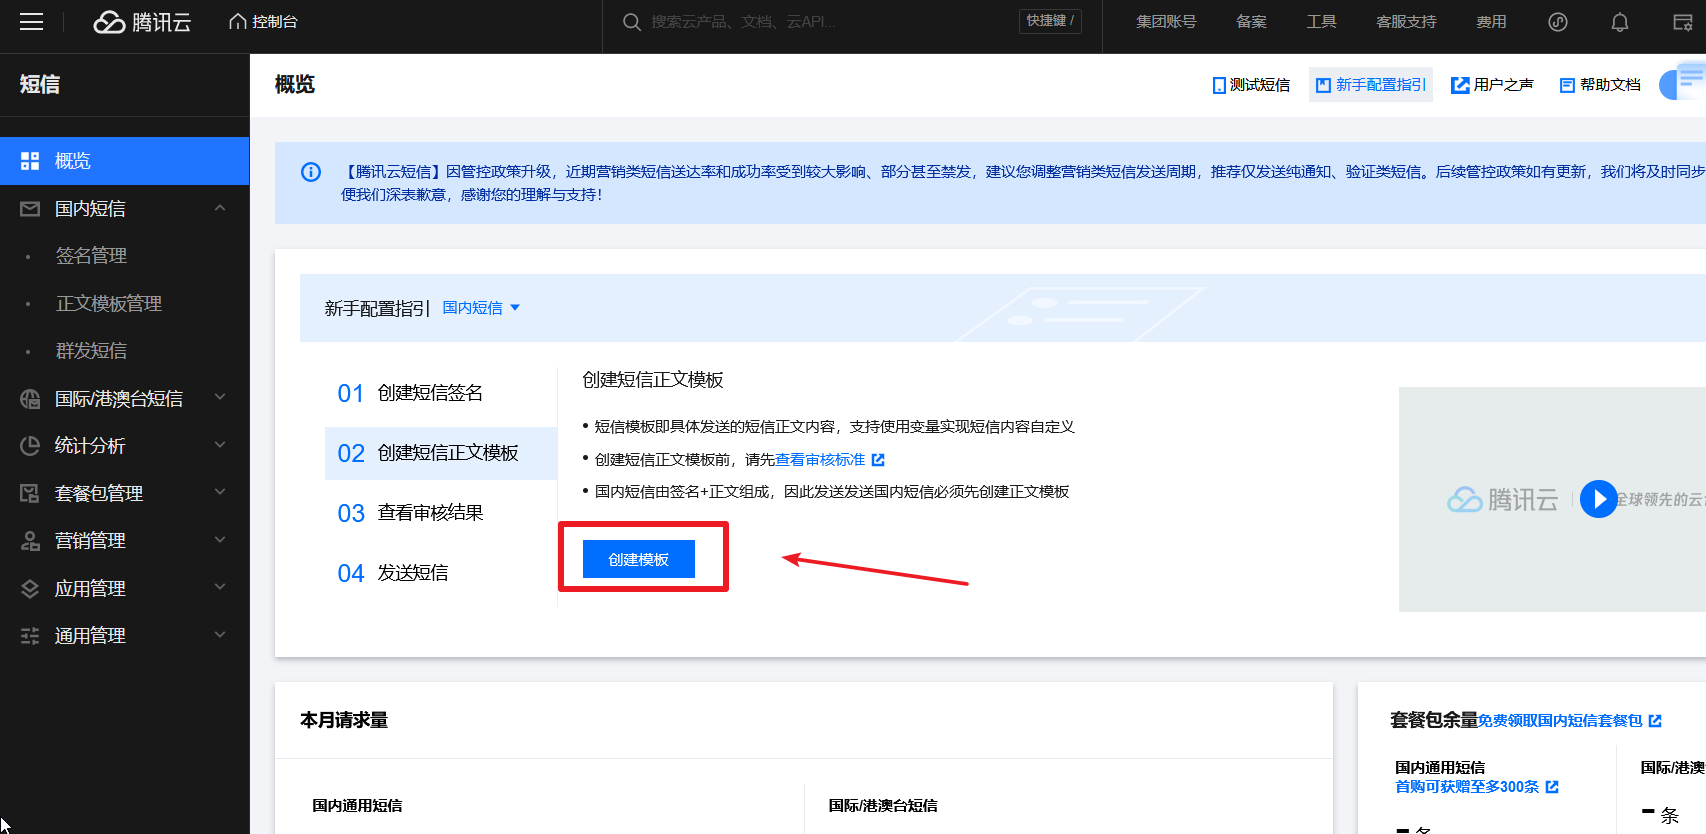Click external link icon beside 查看审核标准

tap(878, 460)
